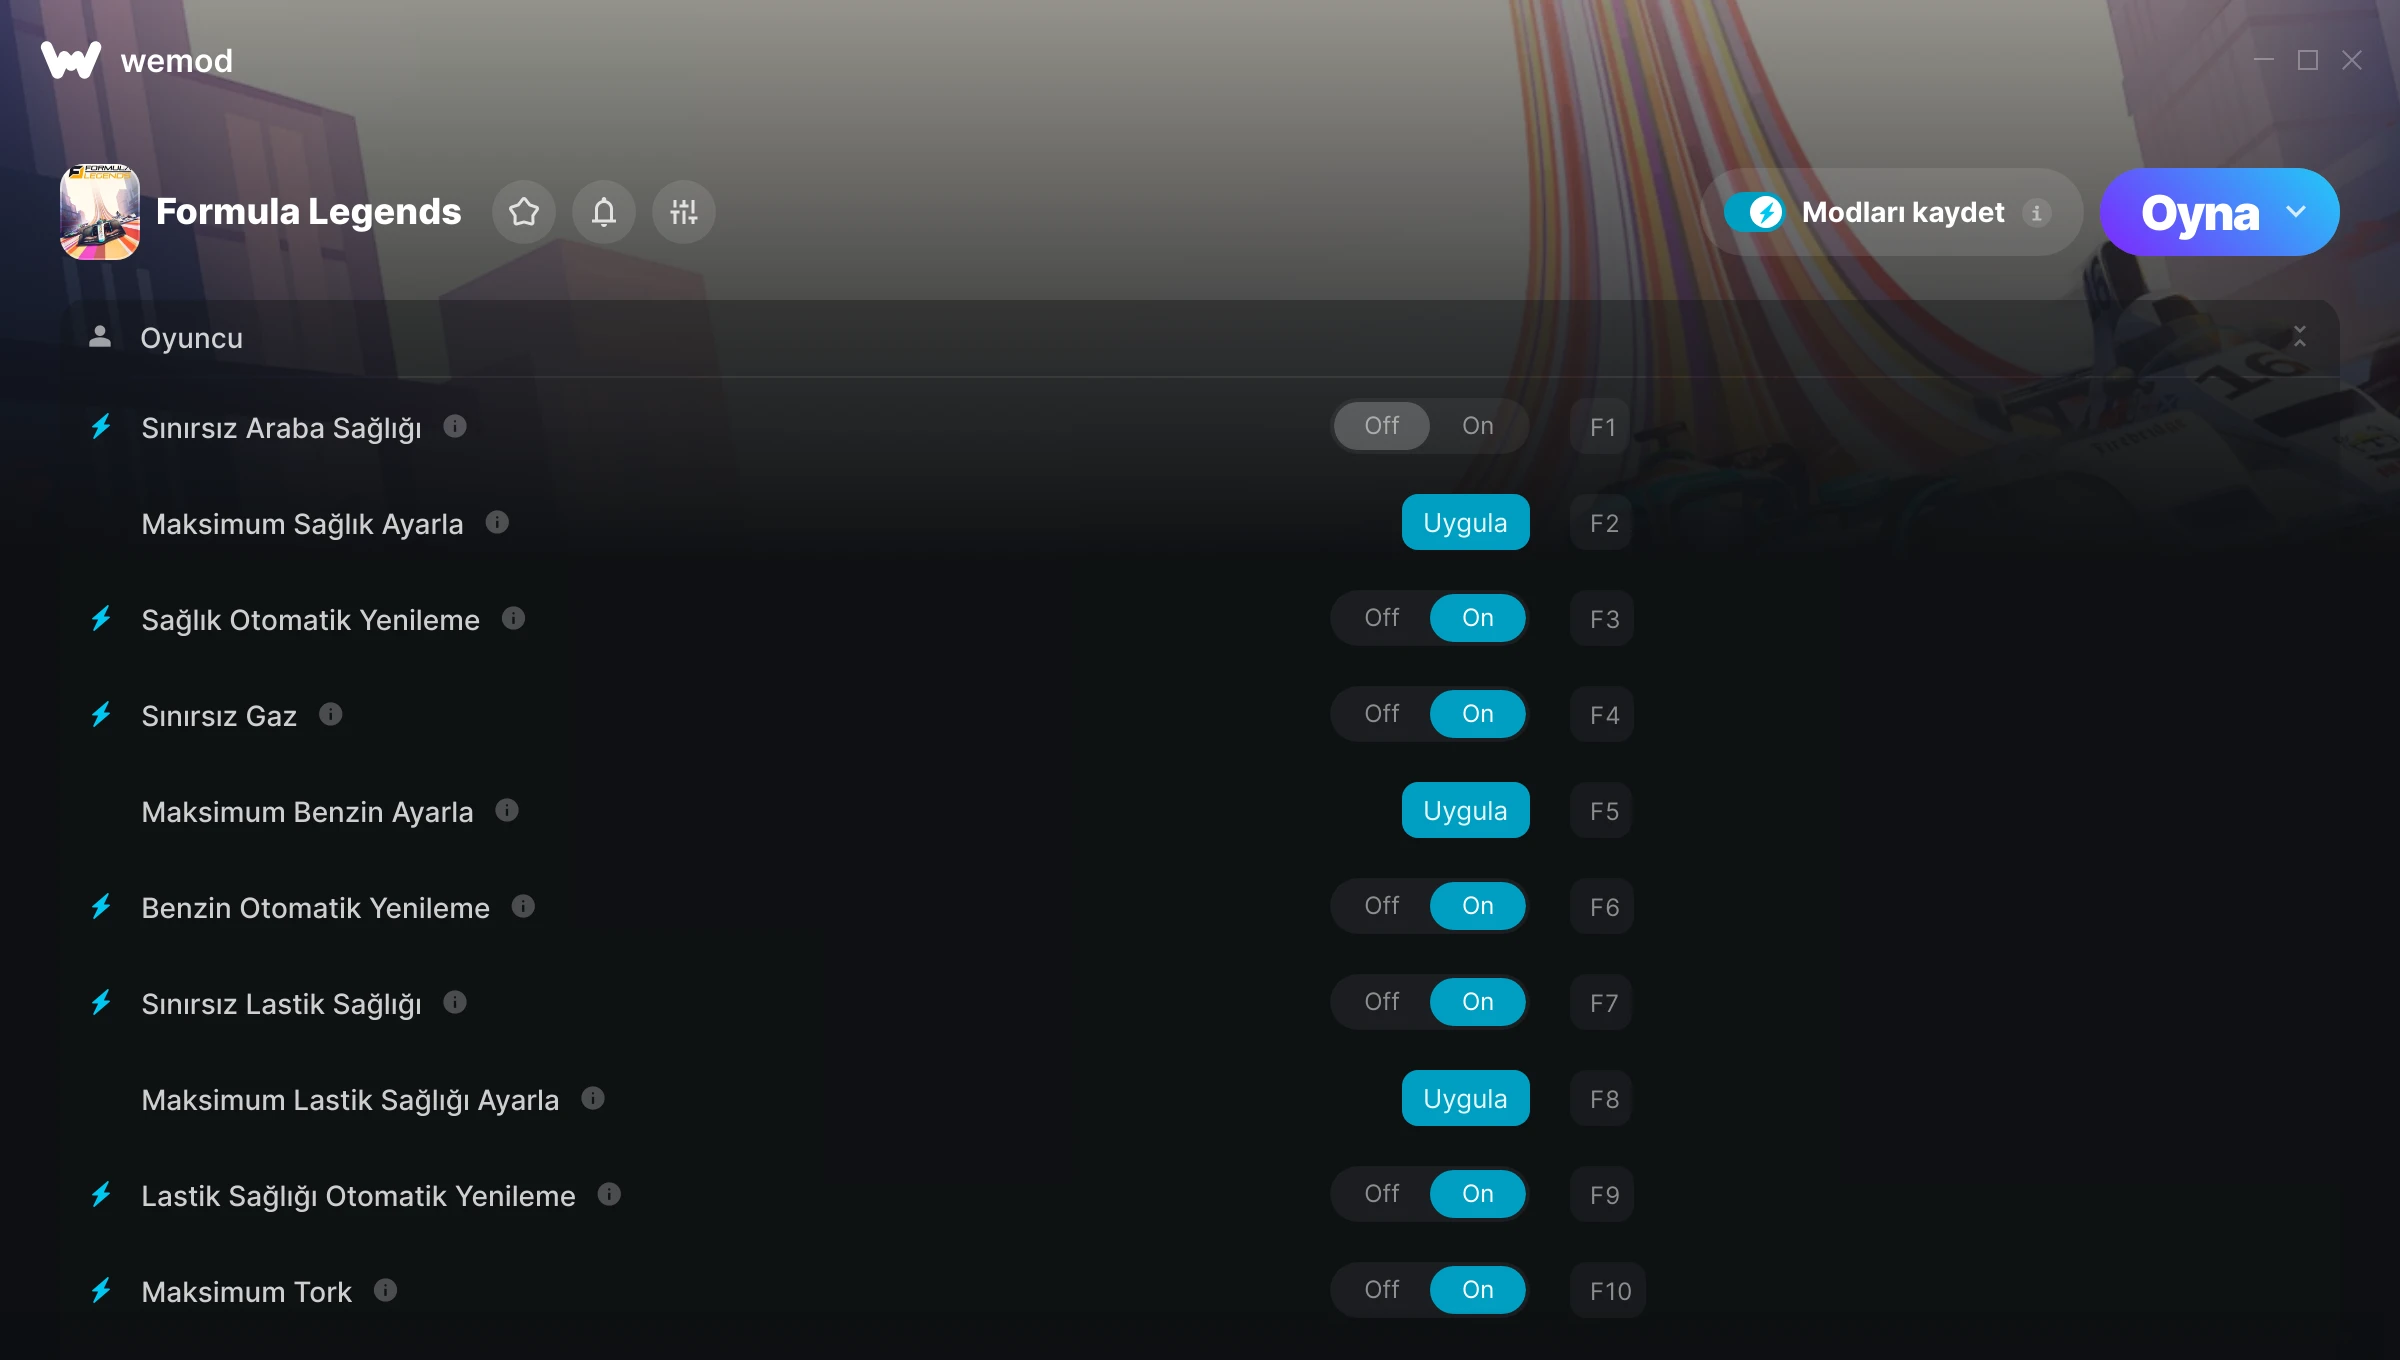Apply Maksimum Sağlık Ayarla with Uygula
Image resolution: width=2400 pixels, height=1360 pixels.
pos(1466,522)
